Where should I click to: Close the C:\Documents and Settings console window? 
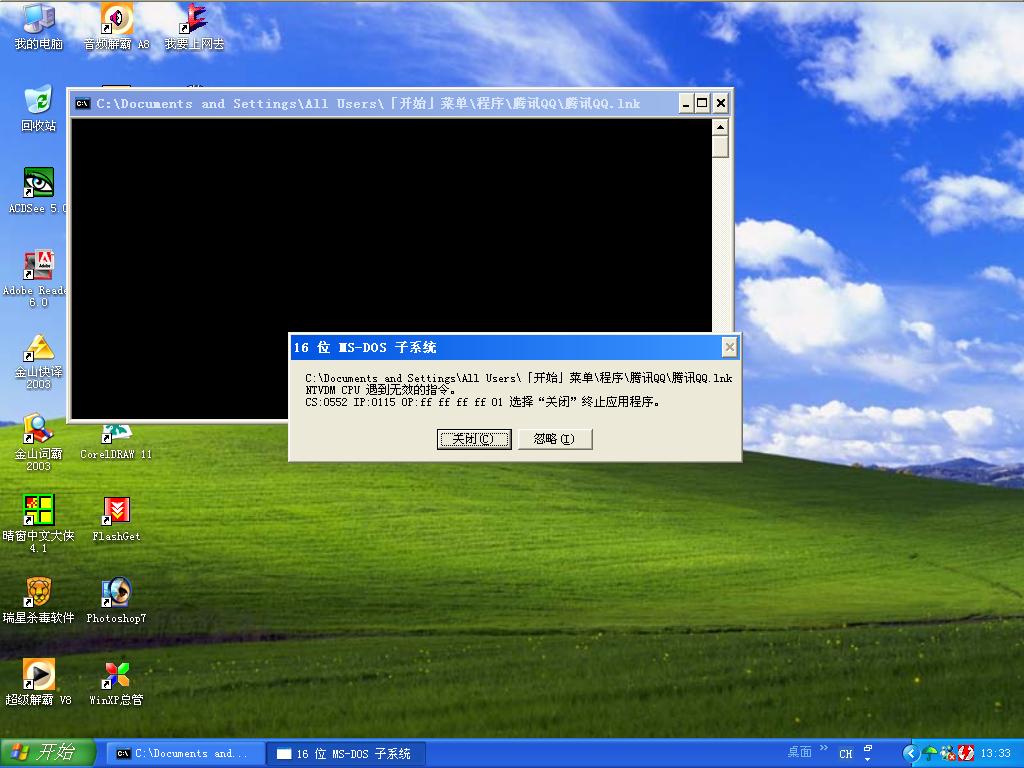[720, 103]
